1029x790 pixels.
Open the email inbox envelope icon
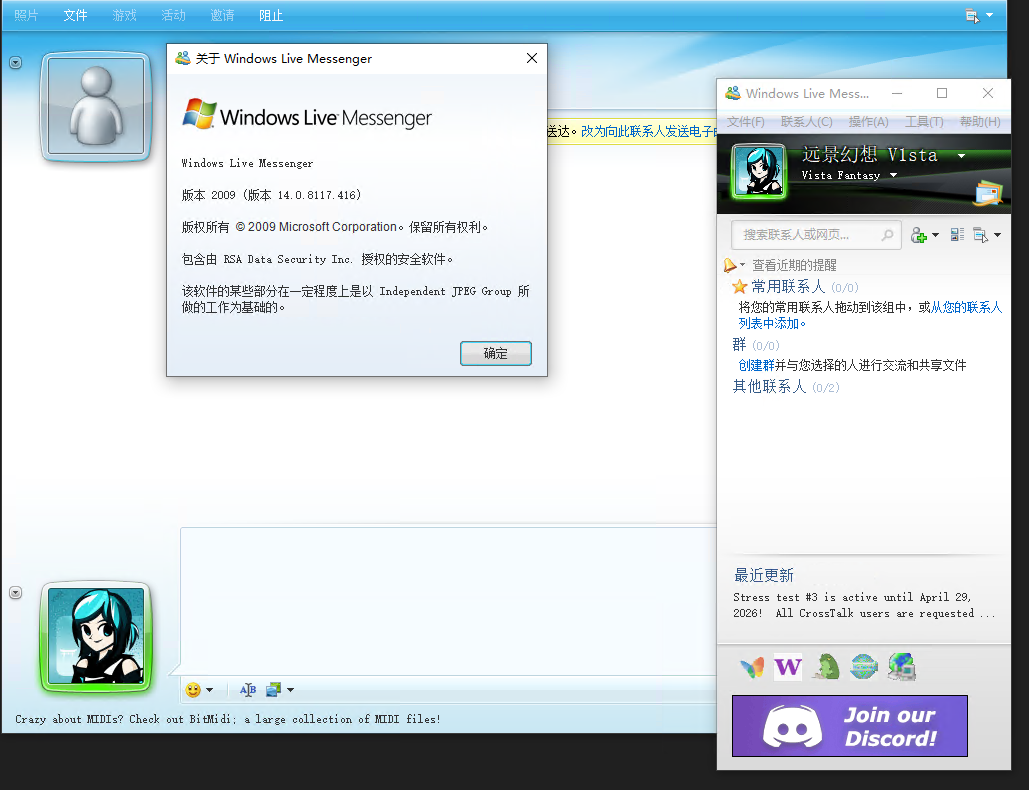pos(989,194)
